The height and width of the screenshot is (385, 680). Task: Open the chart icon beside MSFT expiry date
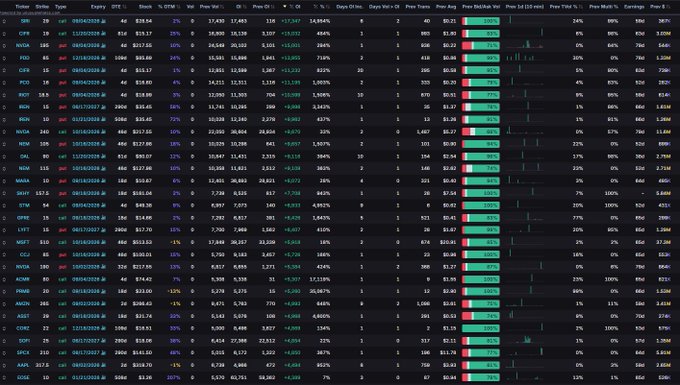tap(103, 242)
